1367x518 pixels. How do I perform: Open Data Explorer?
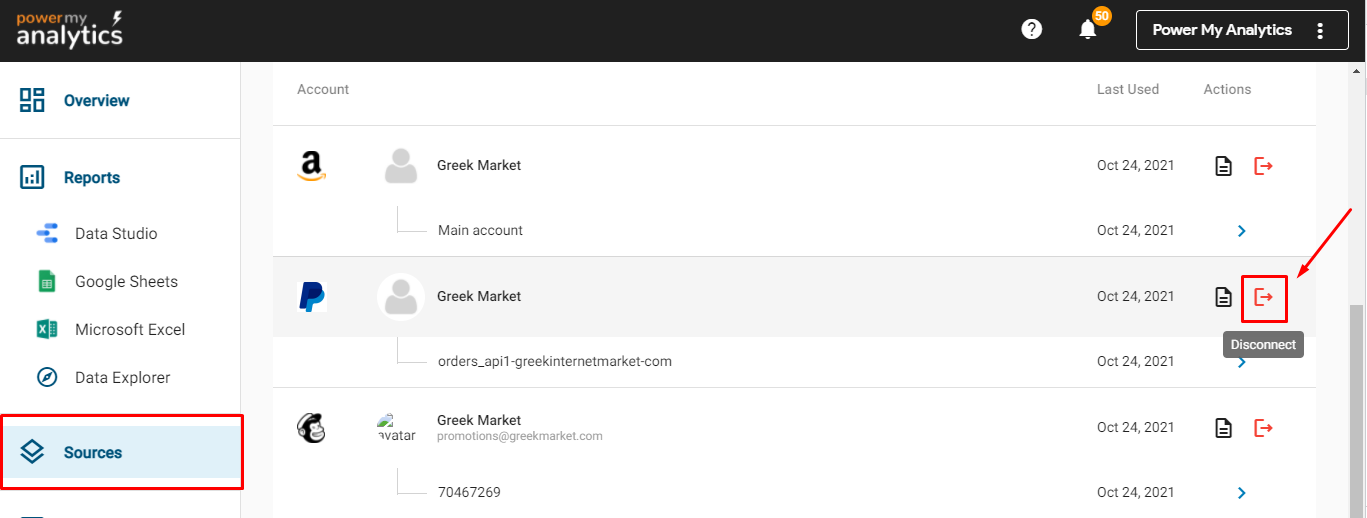tap(122, 378)
